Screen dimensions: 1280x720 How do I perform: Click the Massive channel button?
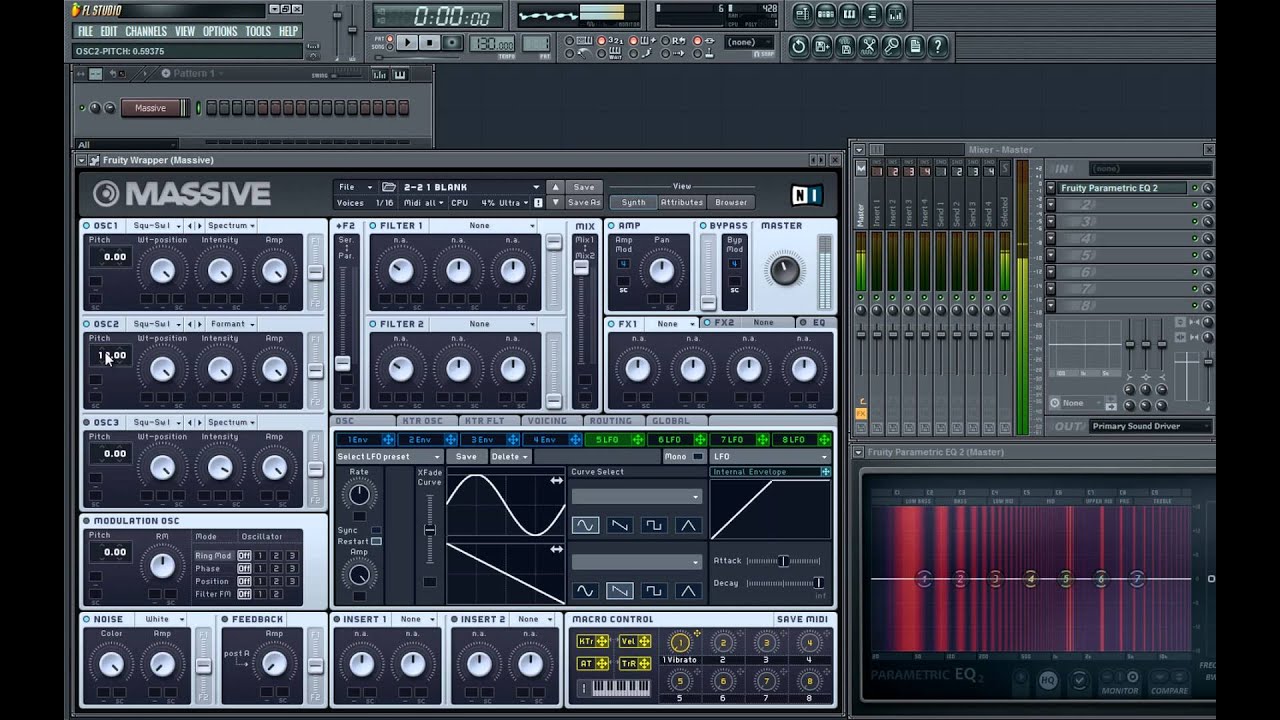(x=150, y=108)
